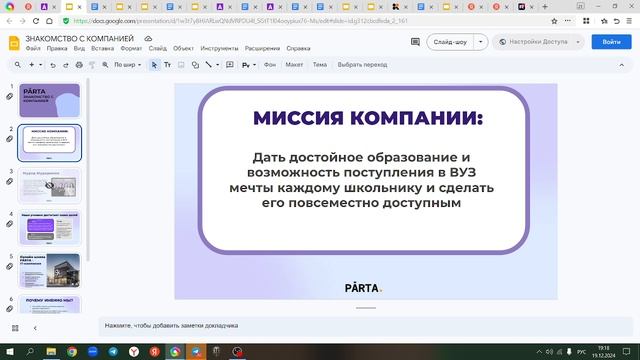Collapse the menus with chevron up
The width and height of the screenshot is (640, 360).
[x=622, y=65]
